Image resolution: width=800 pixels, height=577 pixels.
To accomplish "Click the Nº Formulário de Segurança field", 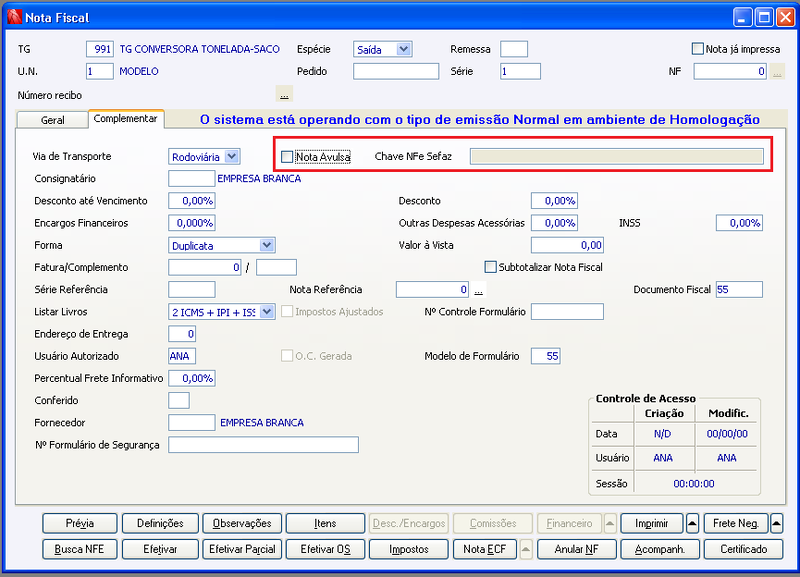I will (x=263, y=445).
